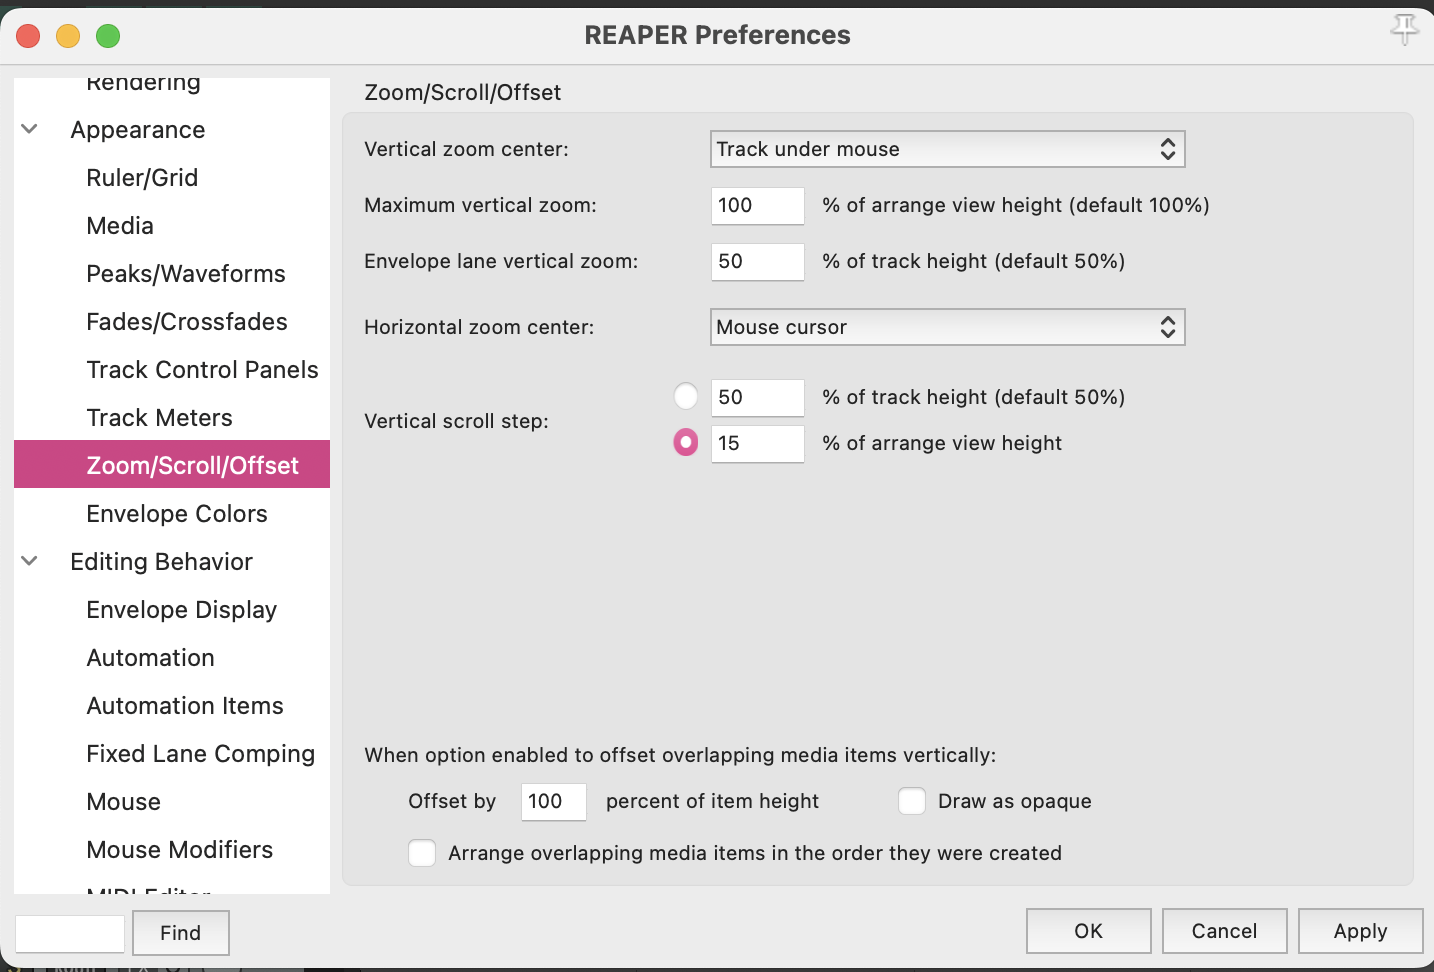Click the Zoom/Scroll/Offset page heading
This screenshot has height=972, width=1434.
coord(462,93)
